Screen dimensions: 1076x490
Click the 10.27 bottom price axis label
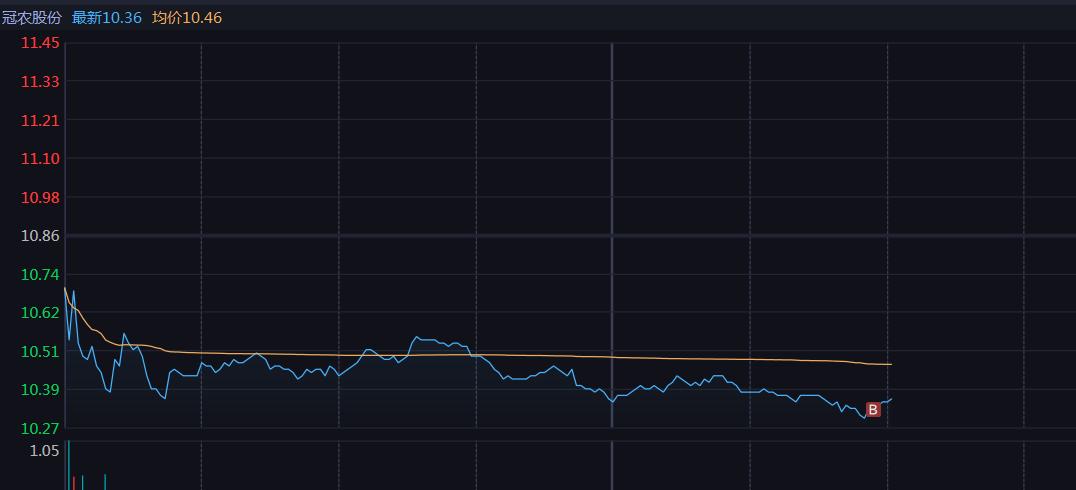coord(40,428)
